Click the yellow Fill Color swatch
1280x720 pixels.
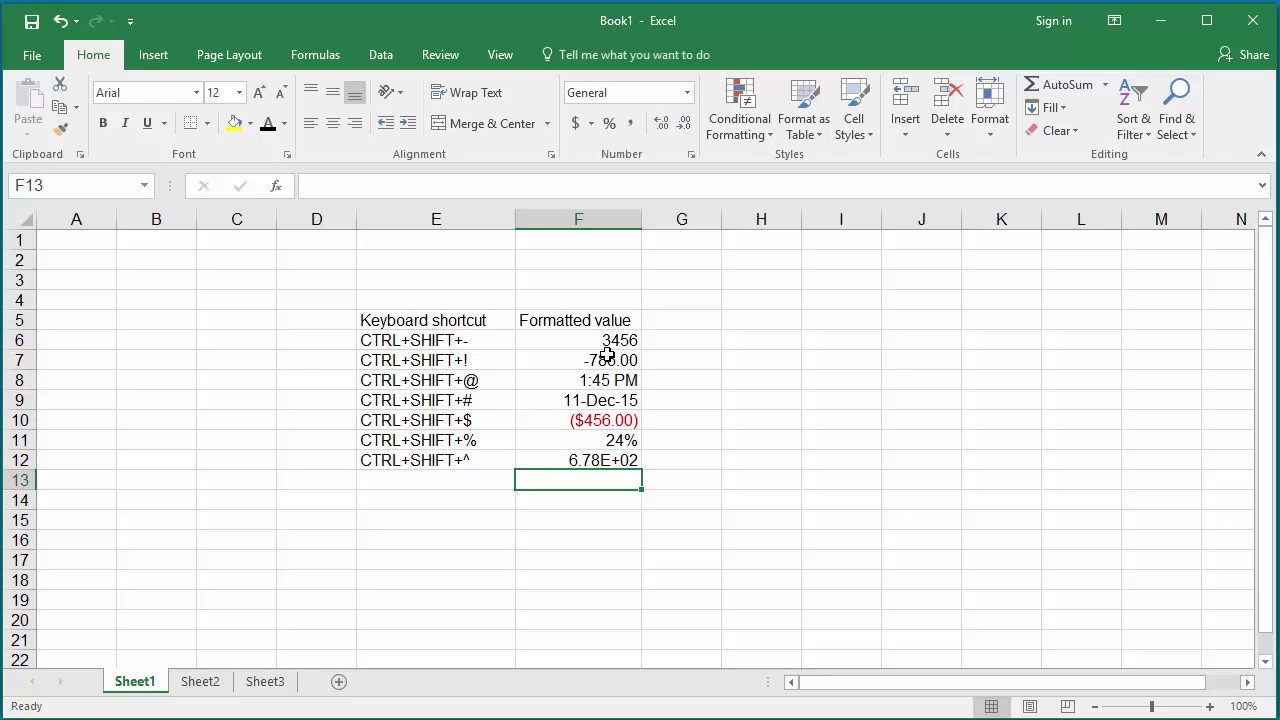click(234, 124)
